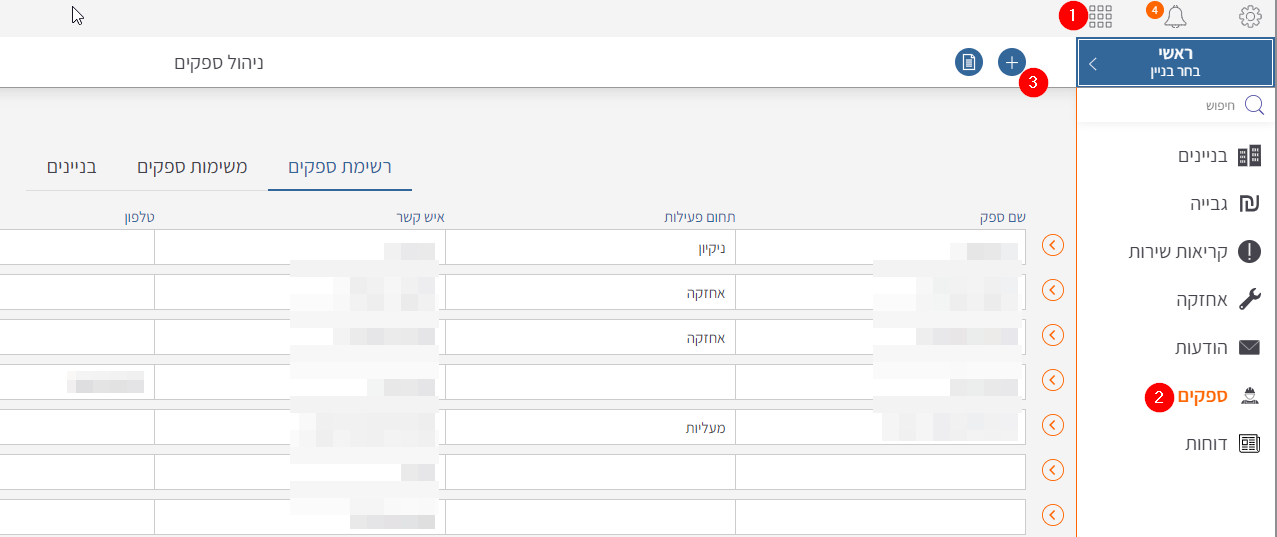Click the document report icon
Viewport: 1277px width, 537px height.
968,62
